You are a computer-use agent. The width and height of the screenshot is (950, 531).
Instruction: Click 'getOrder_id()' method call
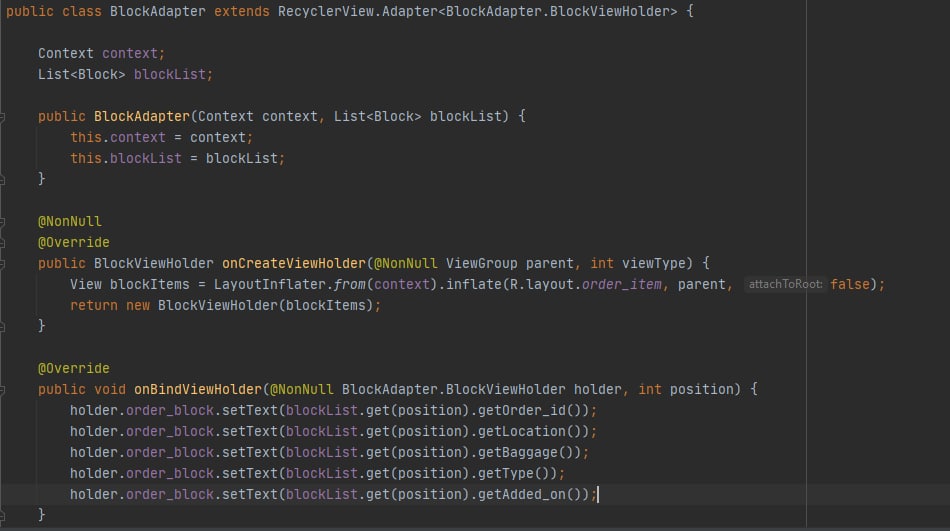530,410
